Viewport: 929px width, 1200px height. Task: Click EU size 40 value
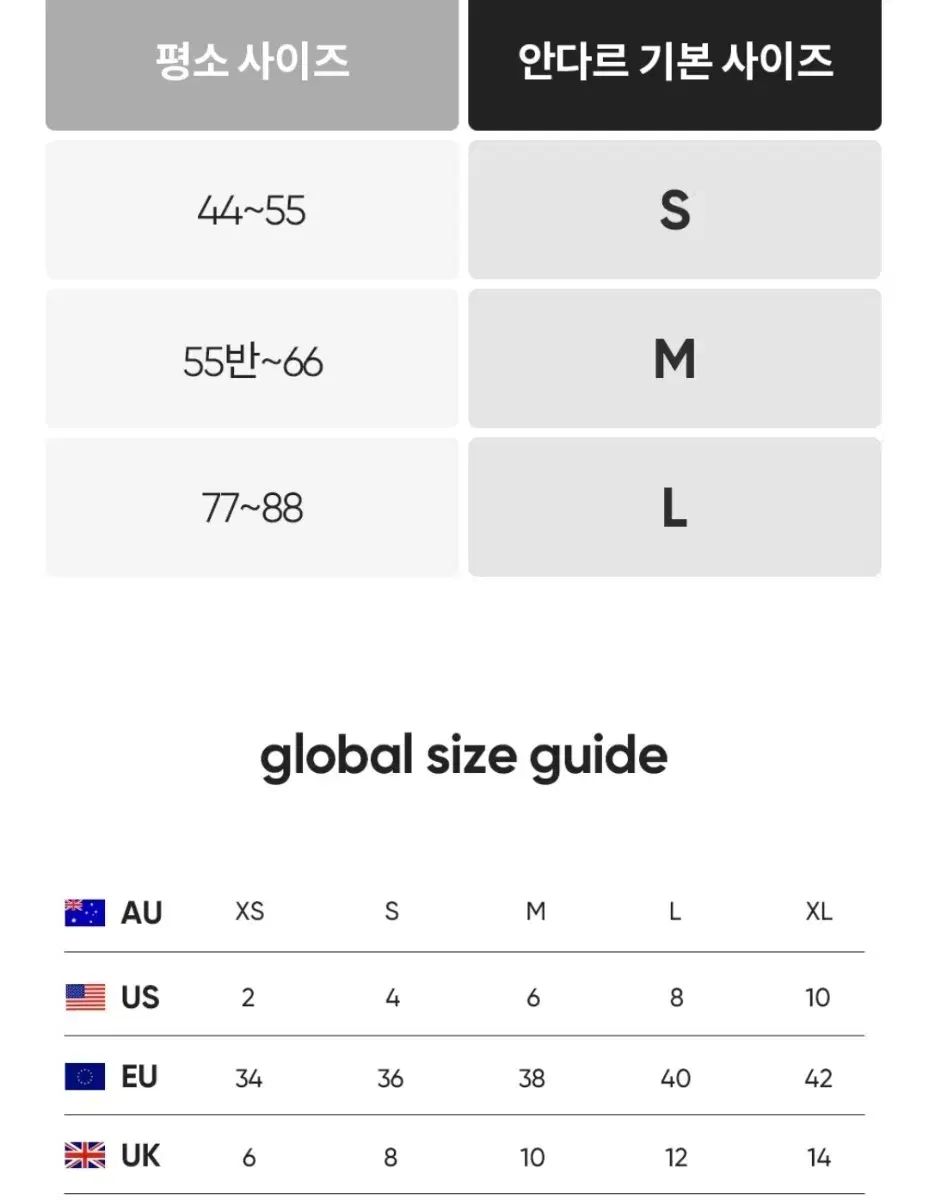click(x=676, y=1078)
